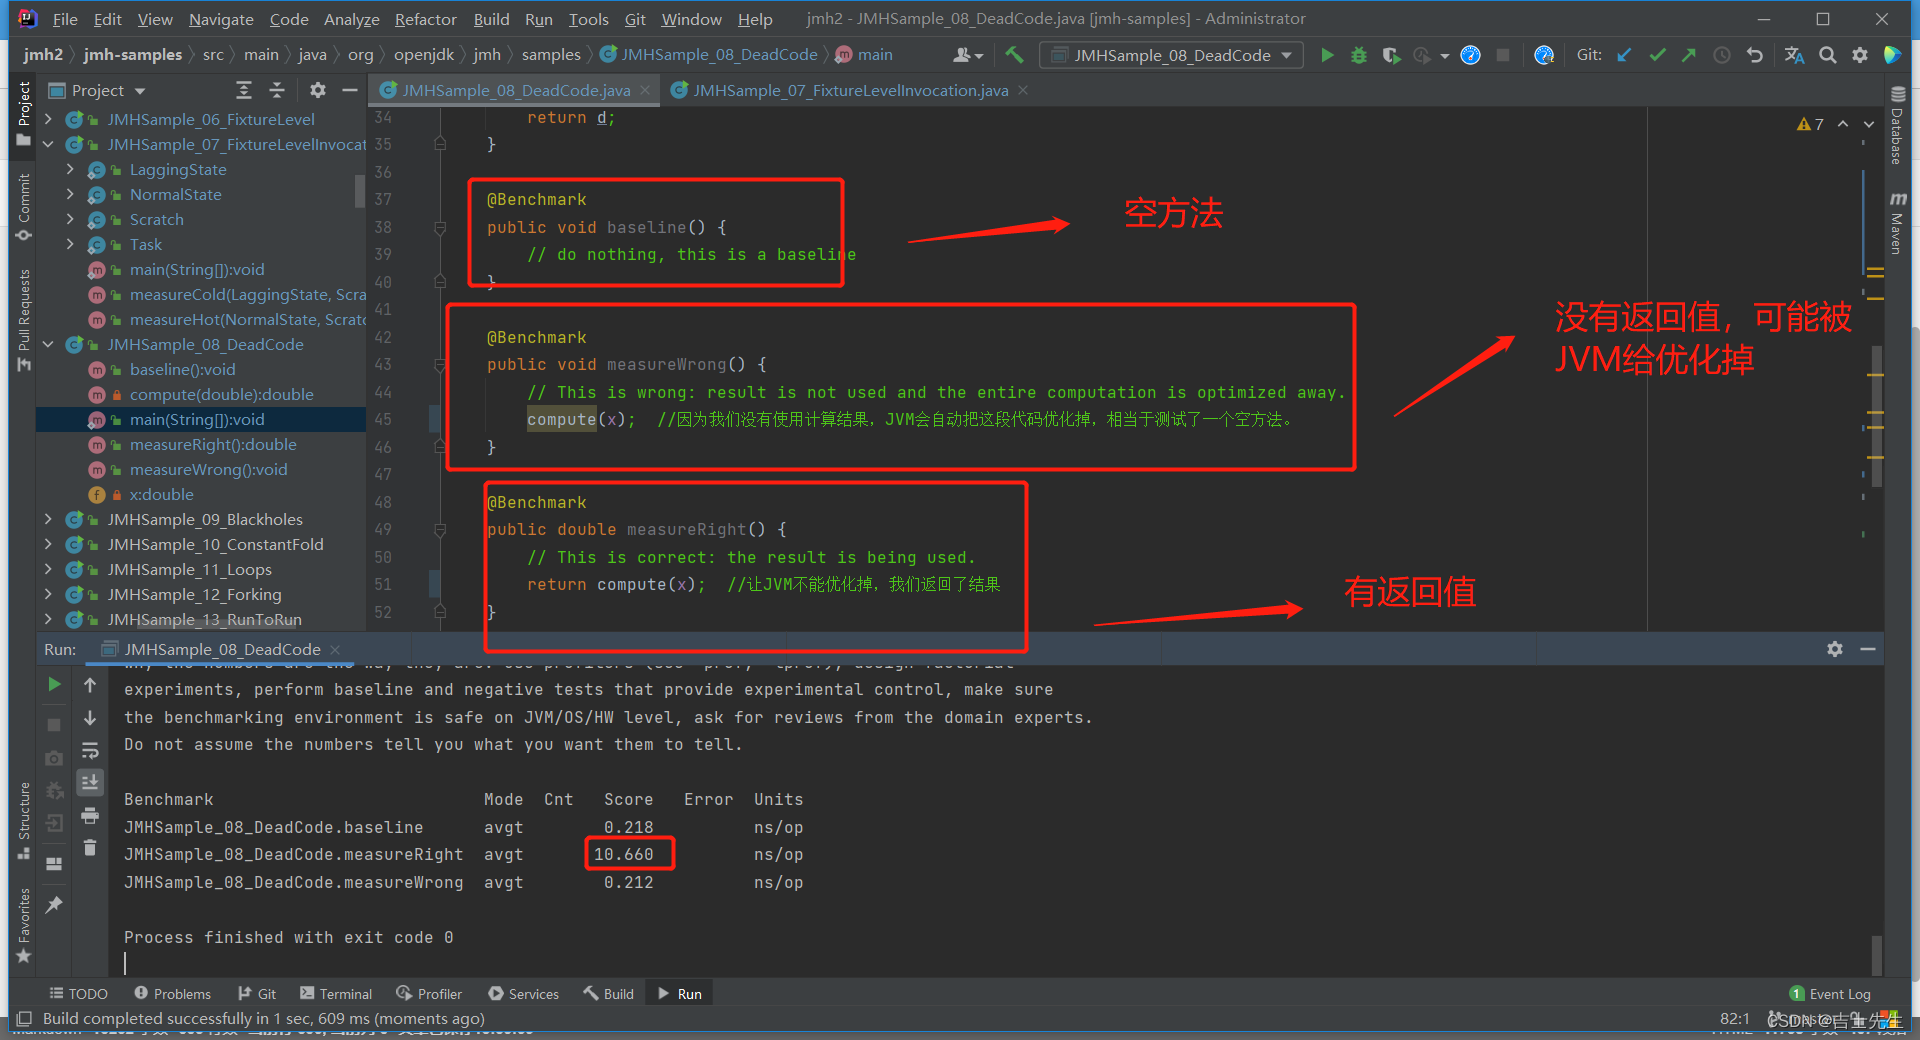Click the Git commit checkmark icon

(x=1657, y=56)
